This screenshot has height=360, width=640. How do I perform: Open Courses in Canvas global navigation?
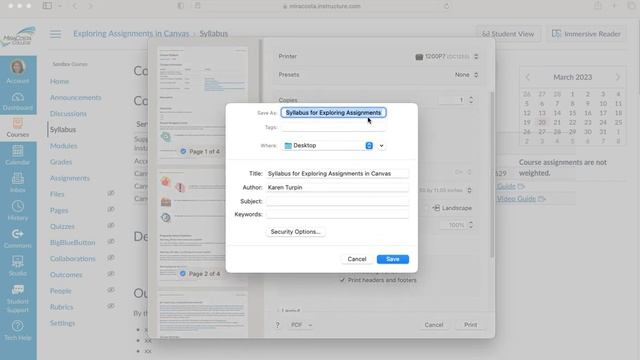click(x=18, y=128)
